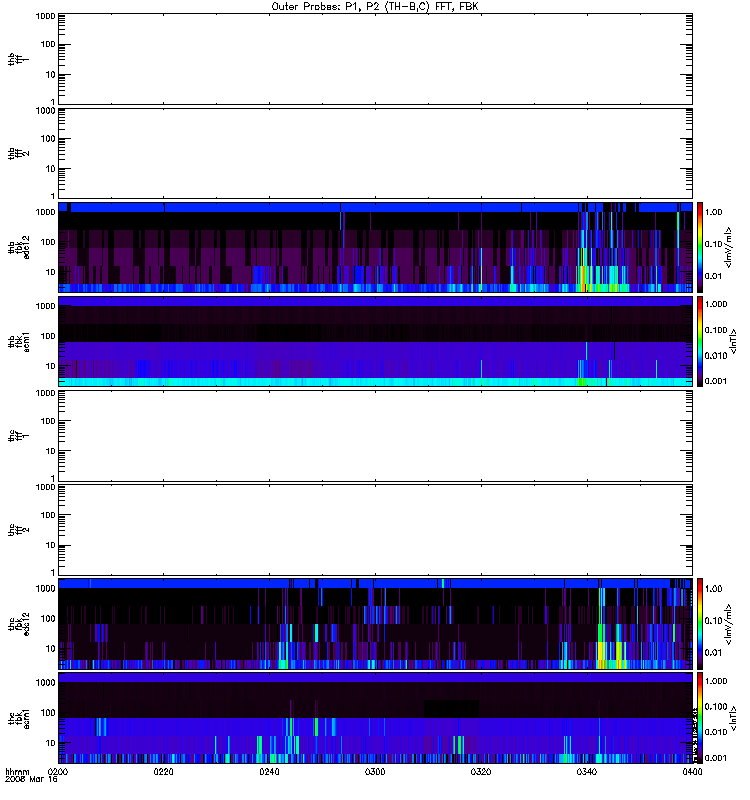Click the plot title 'Outer Probes: P1, P2 (TH-B,C) FFT, FBK'
This screenshot has height=800, width=750.
point(375,7)
